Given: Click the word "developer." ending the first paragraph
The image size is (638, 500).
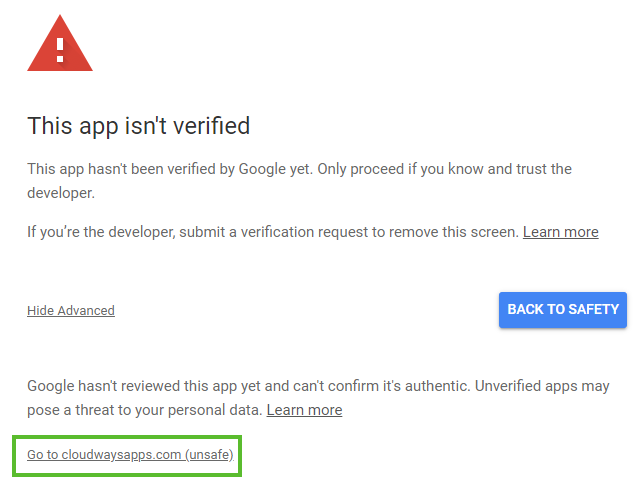Looking at the screenshot, I should click(x=61, y=192).
